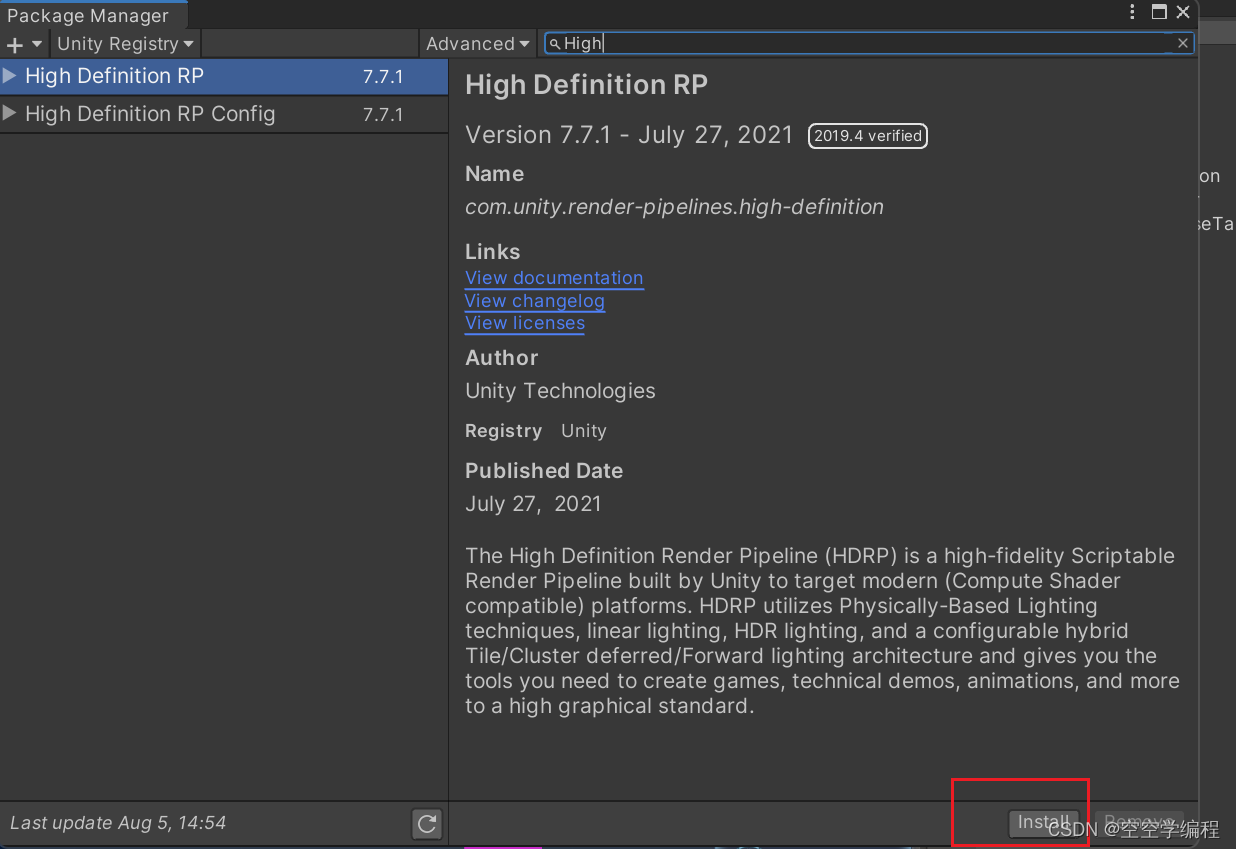Click the Install button

click(x=1043, y=822)
